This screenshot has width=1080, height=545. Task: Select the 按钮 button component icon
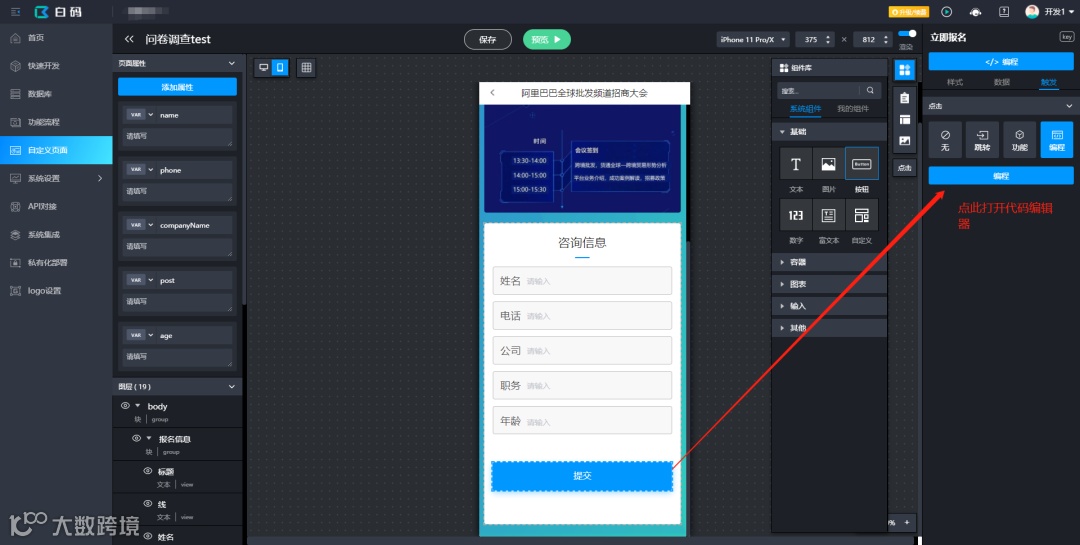point(862,164)
